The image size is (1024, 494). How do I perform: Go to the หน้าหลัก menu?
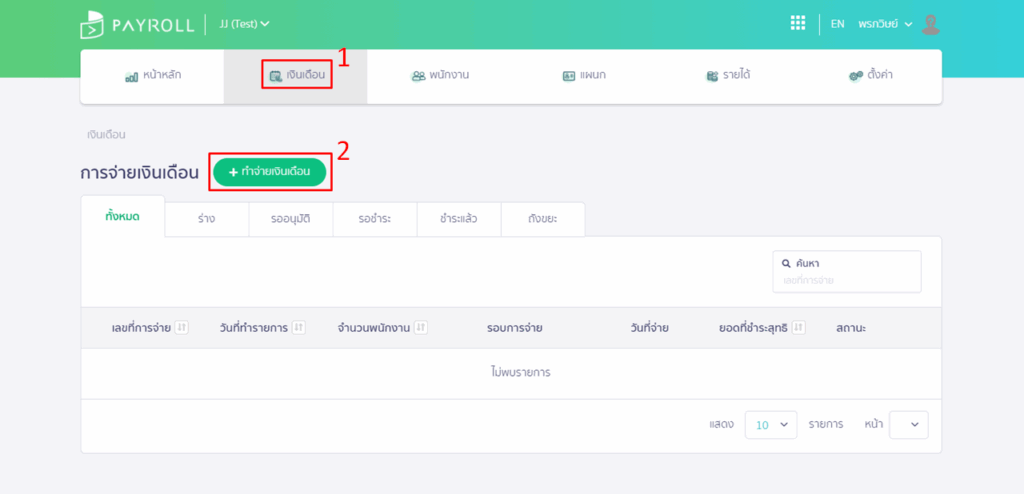[153, 76]
